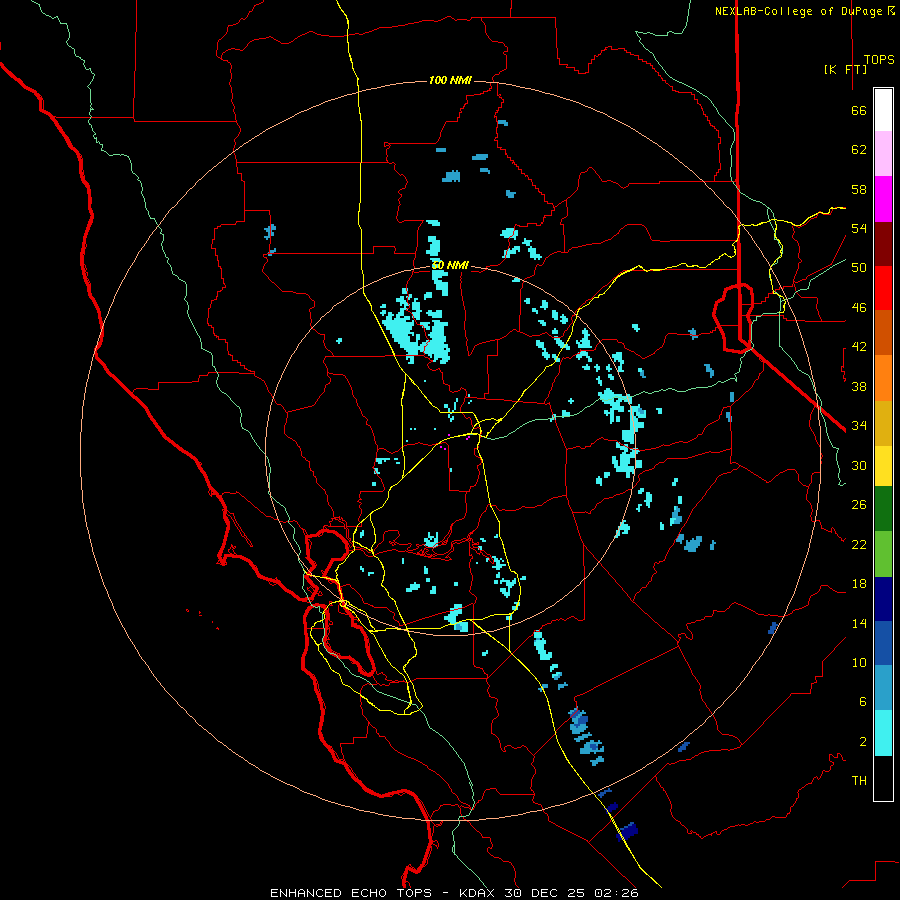Click the legend value 58
Image resolution: width=900 pixels, height=900 pixels.
(859, 189)
